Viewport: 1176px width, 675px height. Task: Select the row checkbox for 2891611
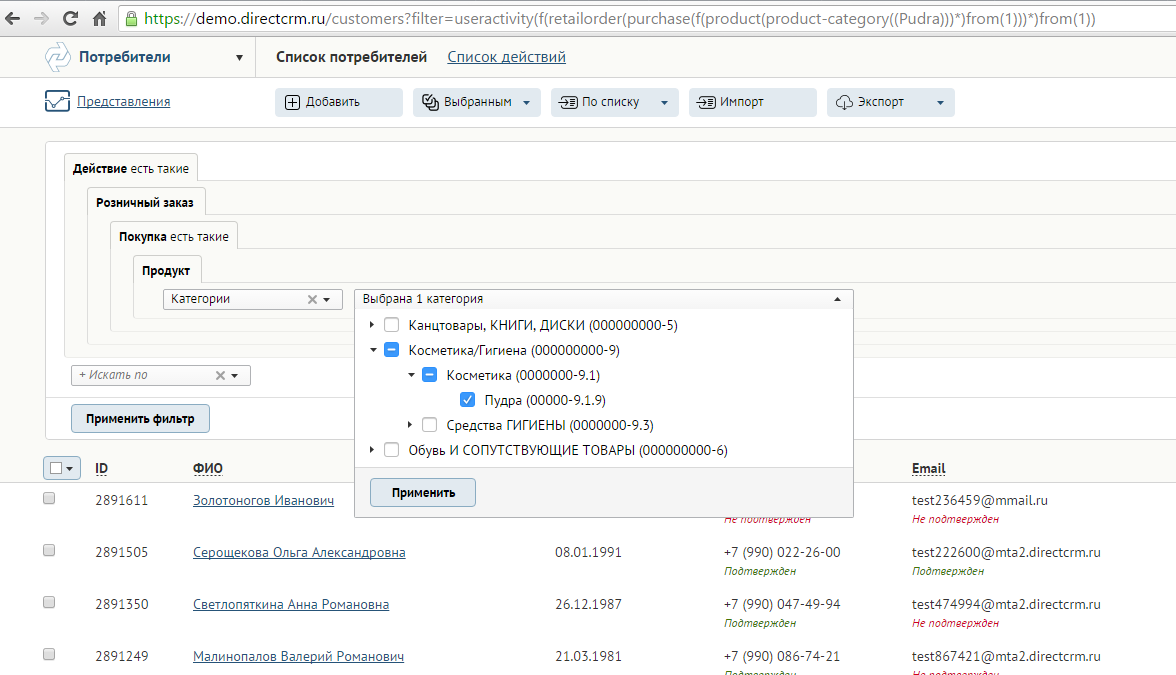(x=50, y=499)
